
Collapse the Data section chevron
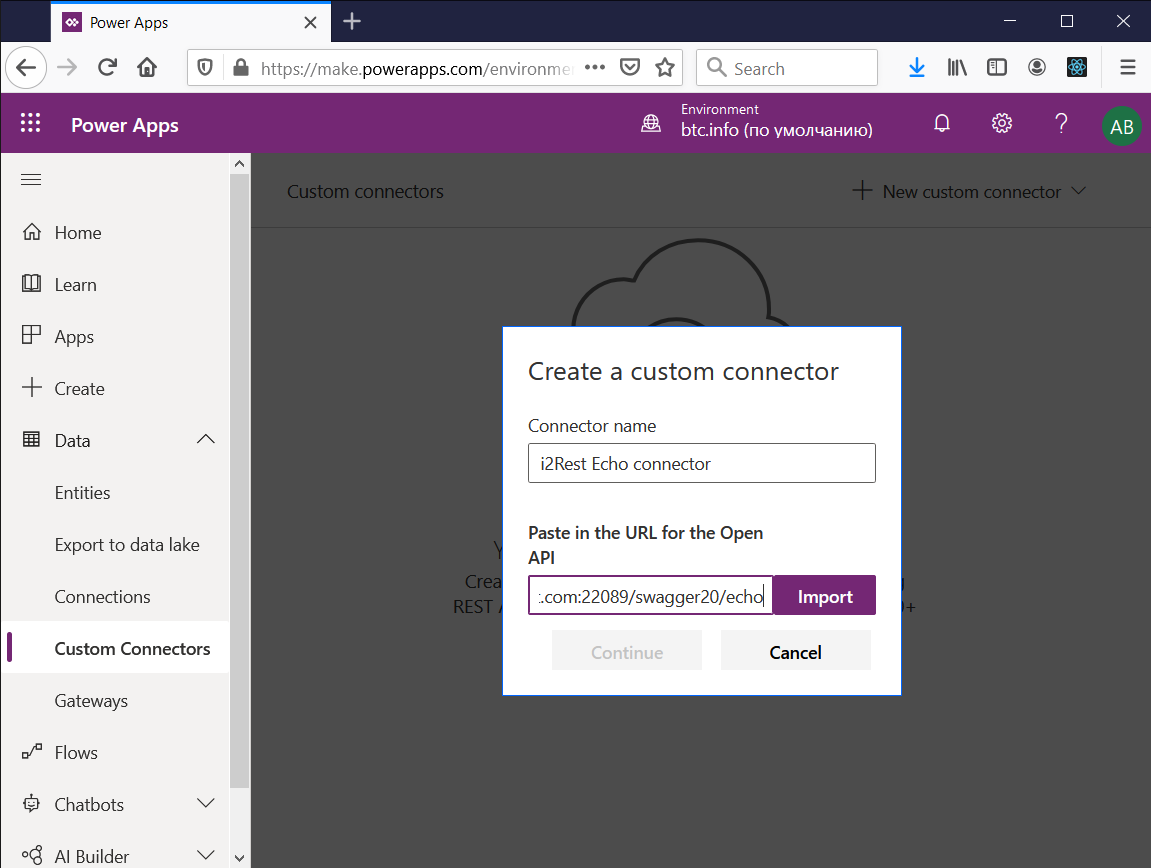tap(206, 440)
